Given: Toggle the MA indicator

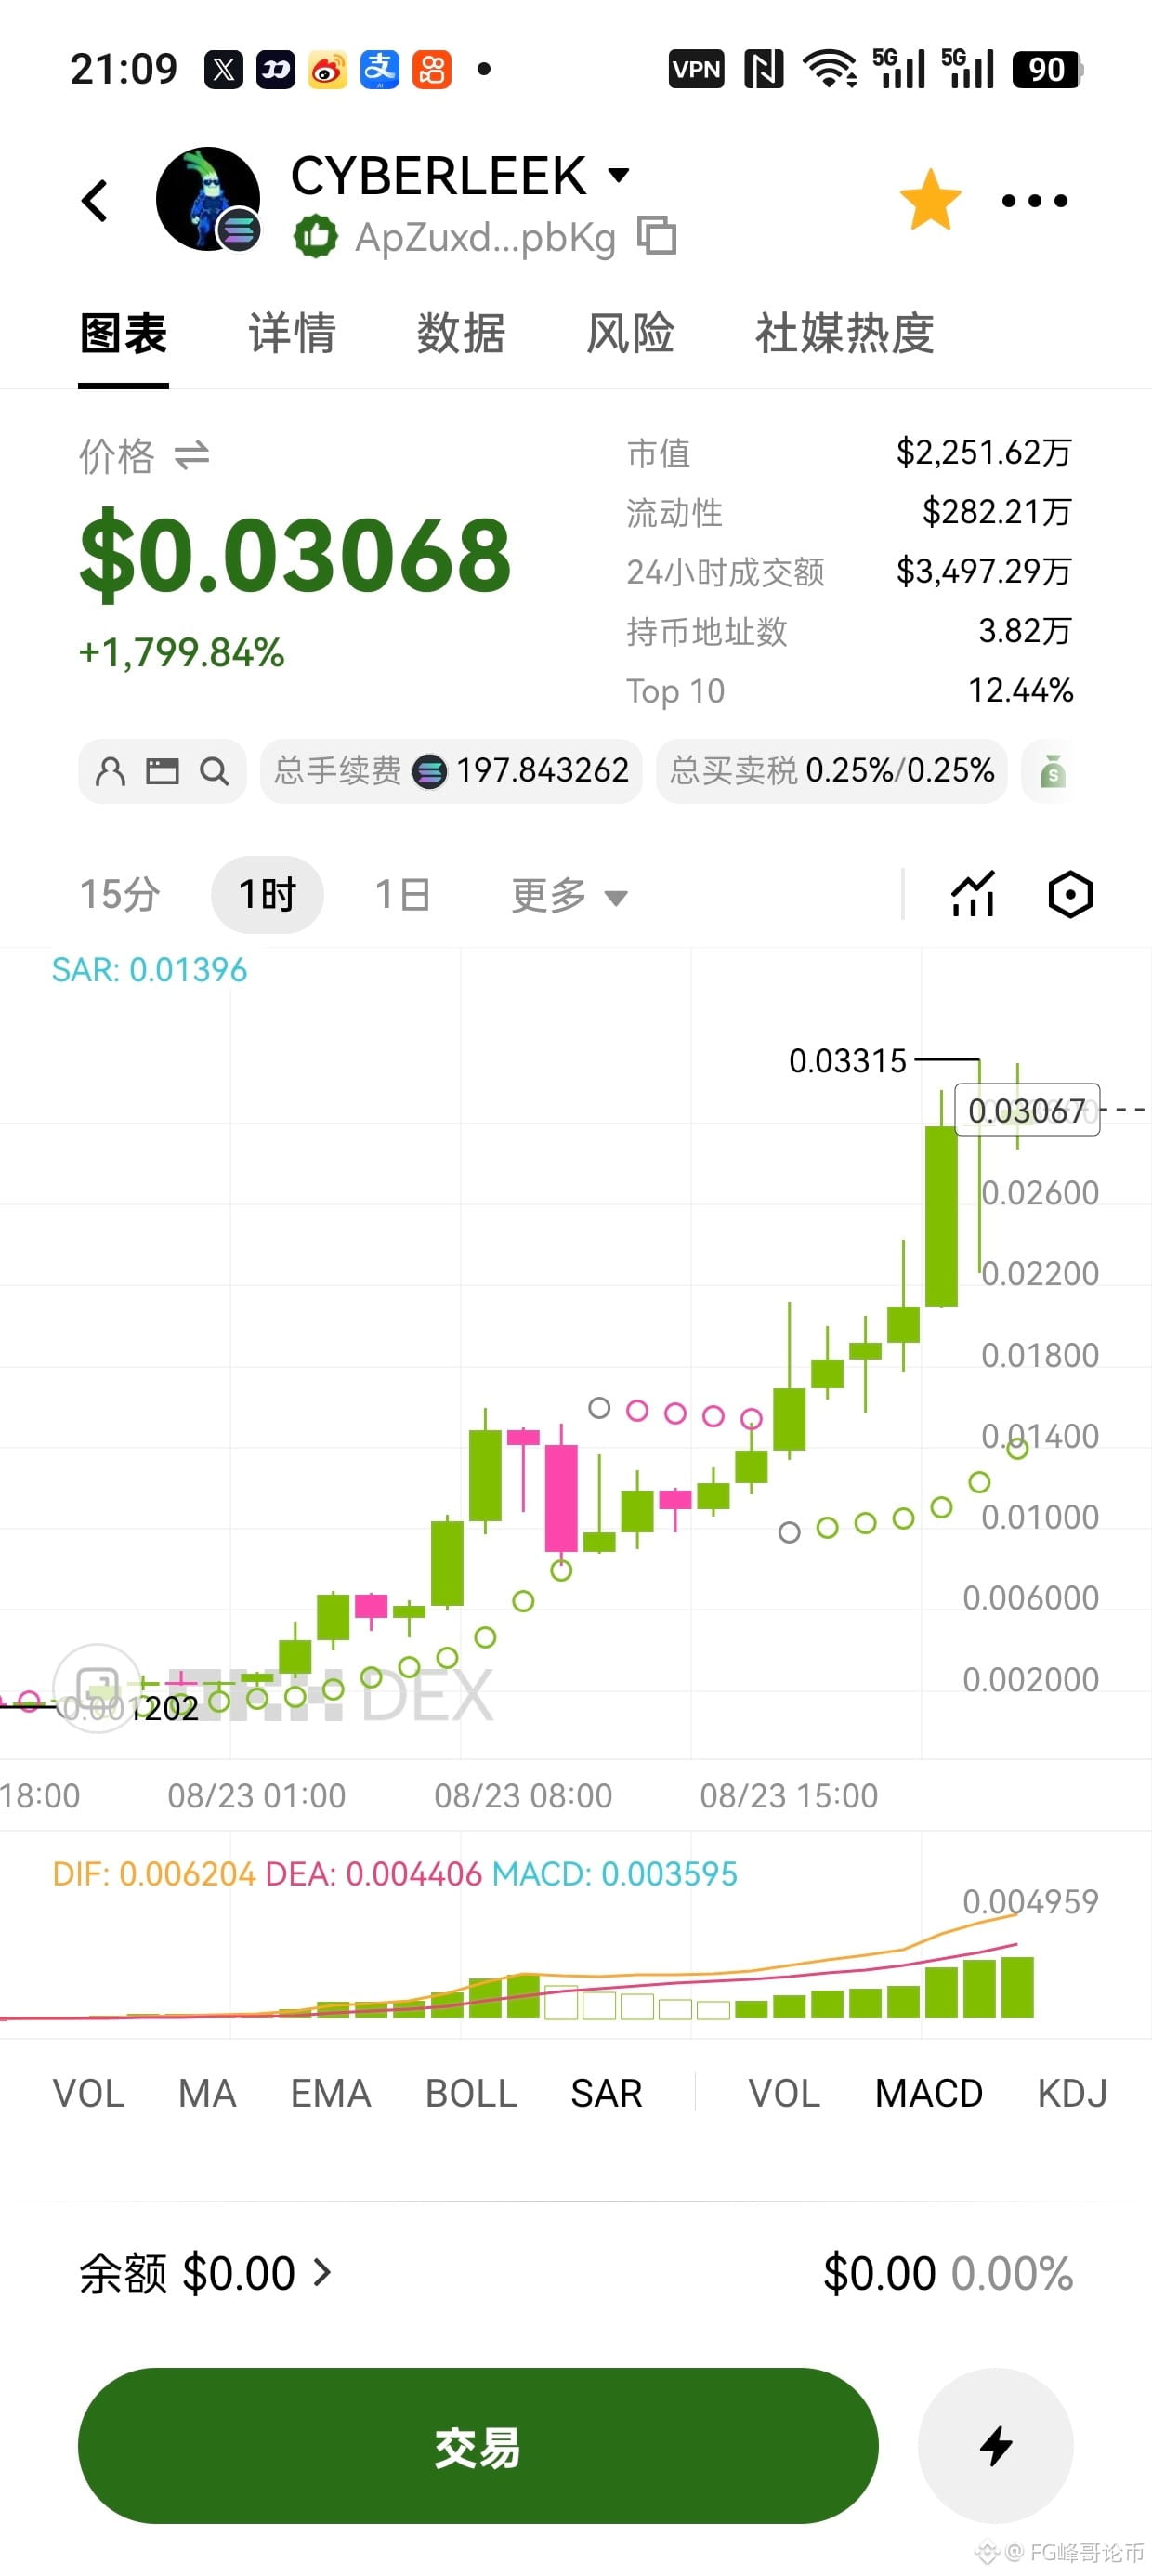Looking at the screenshot, I should tap(207, 2093).
